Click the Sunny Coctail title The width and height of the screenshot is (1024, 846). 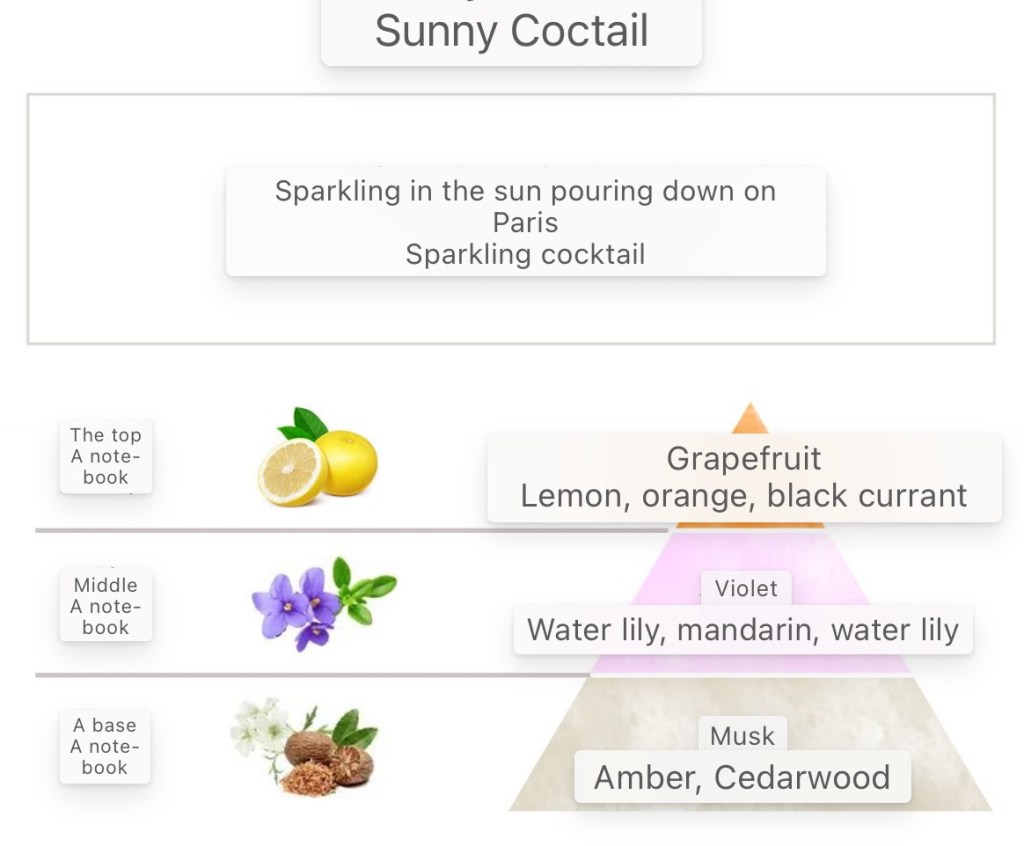tap(511, 31)
